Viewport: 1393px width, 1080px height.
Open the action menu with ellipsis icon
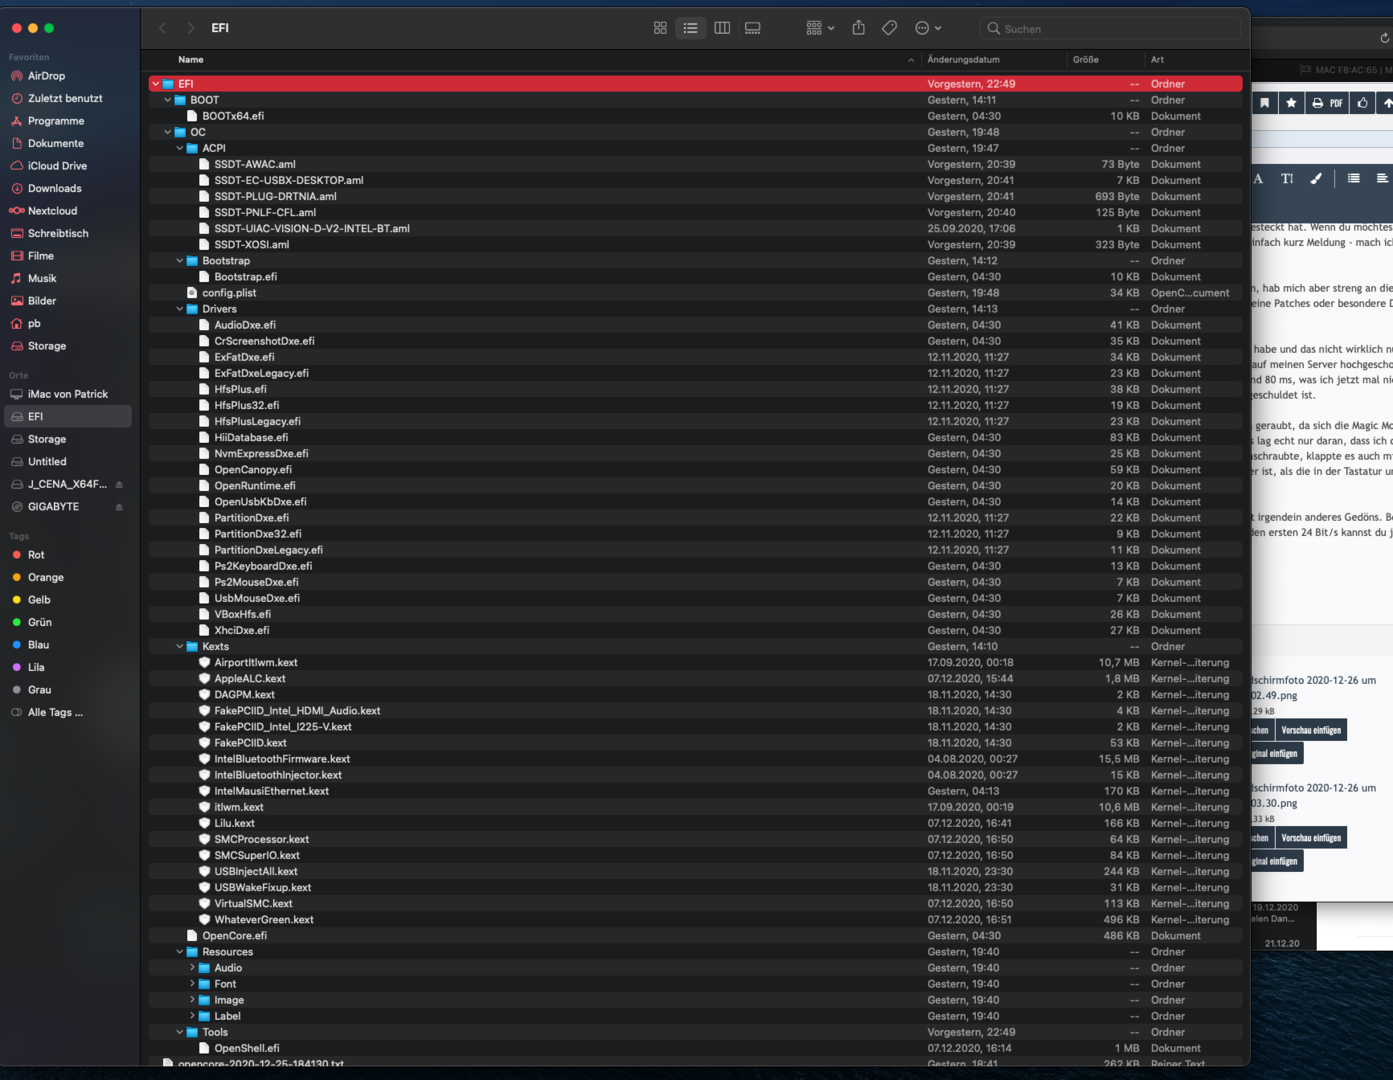(x=928, y=28)
